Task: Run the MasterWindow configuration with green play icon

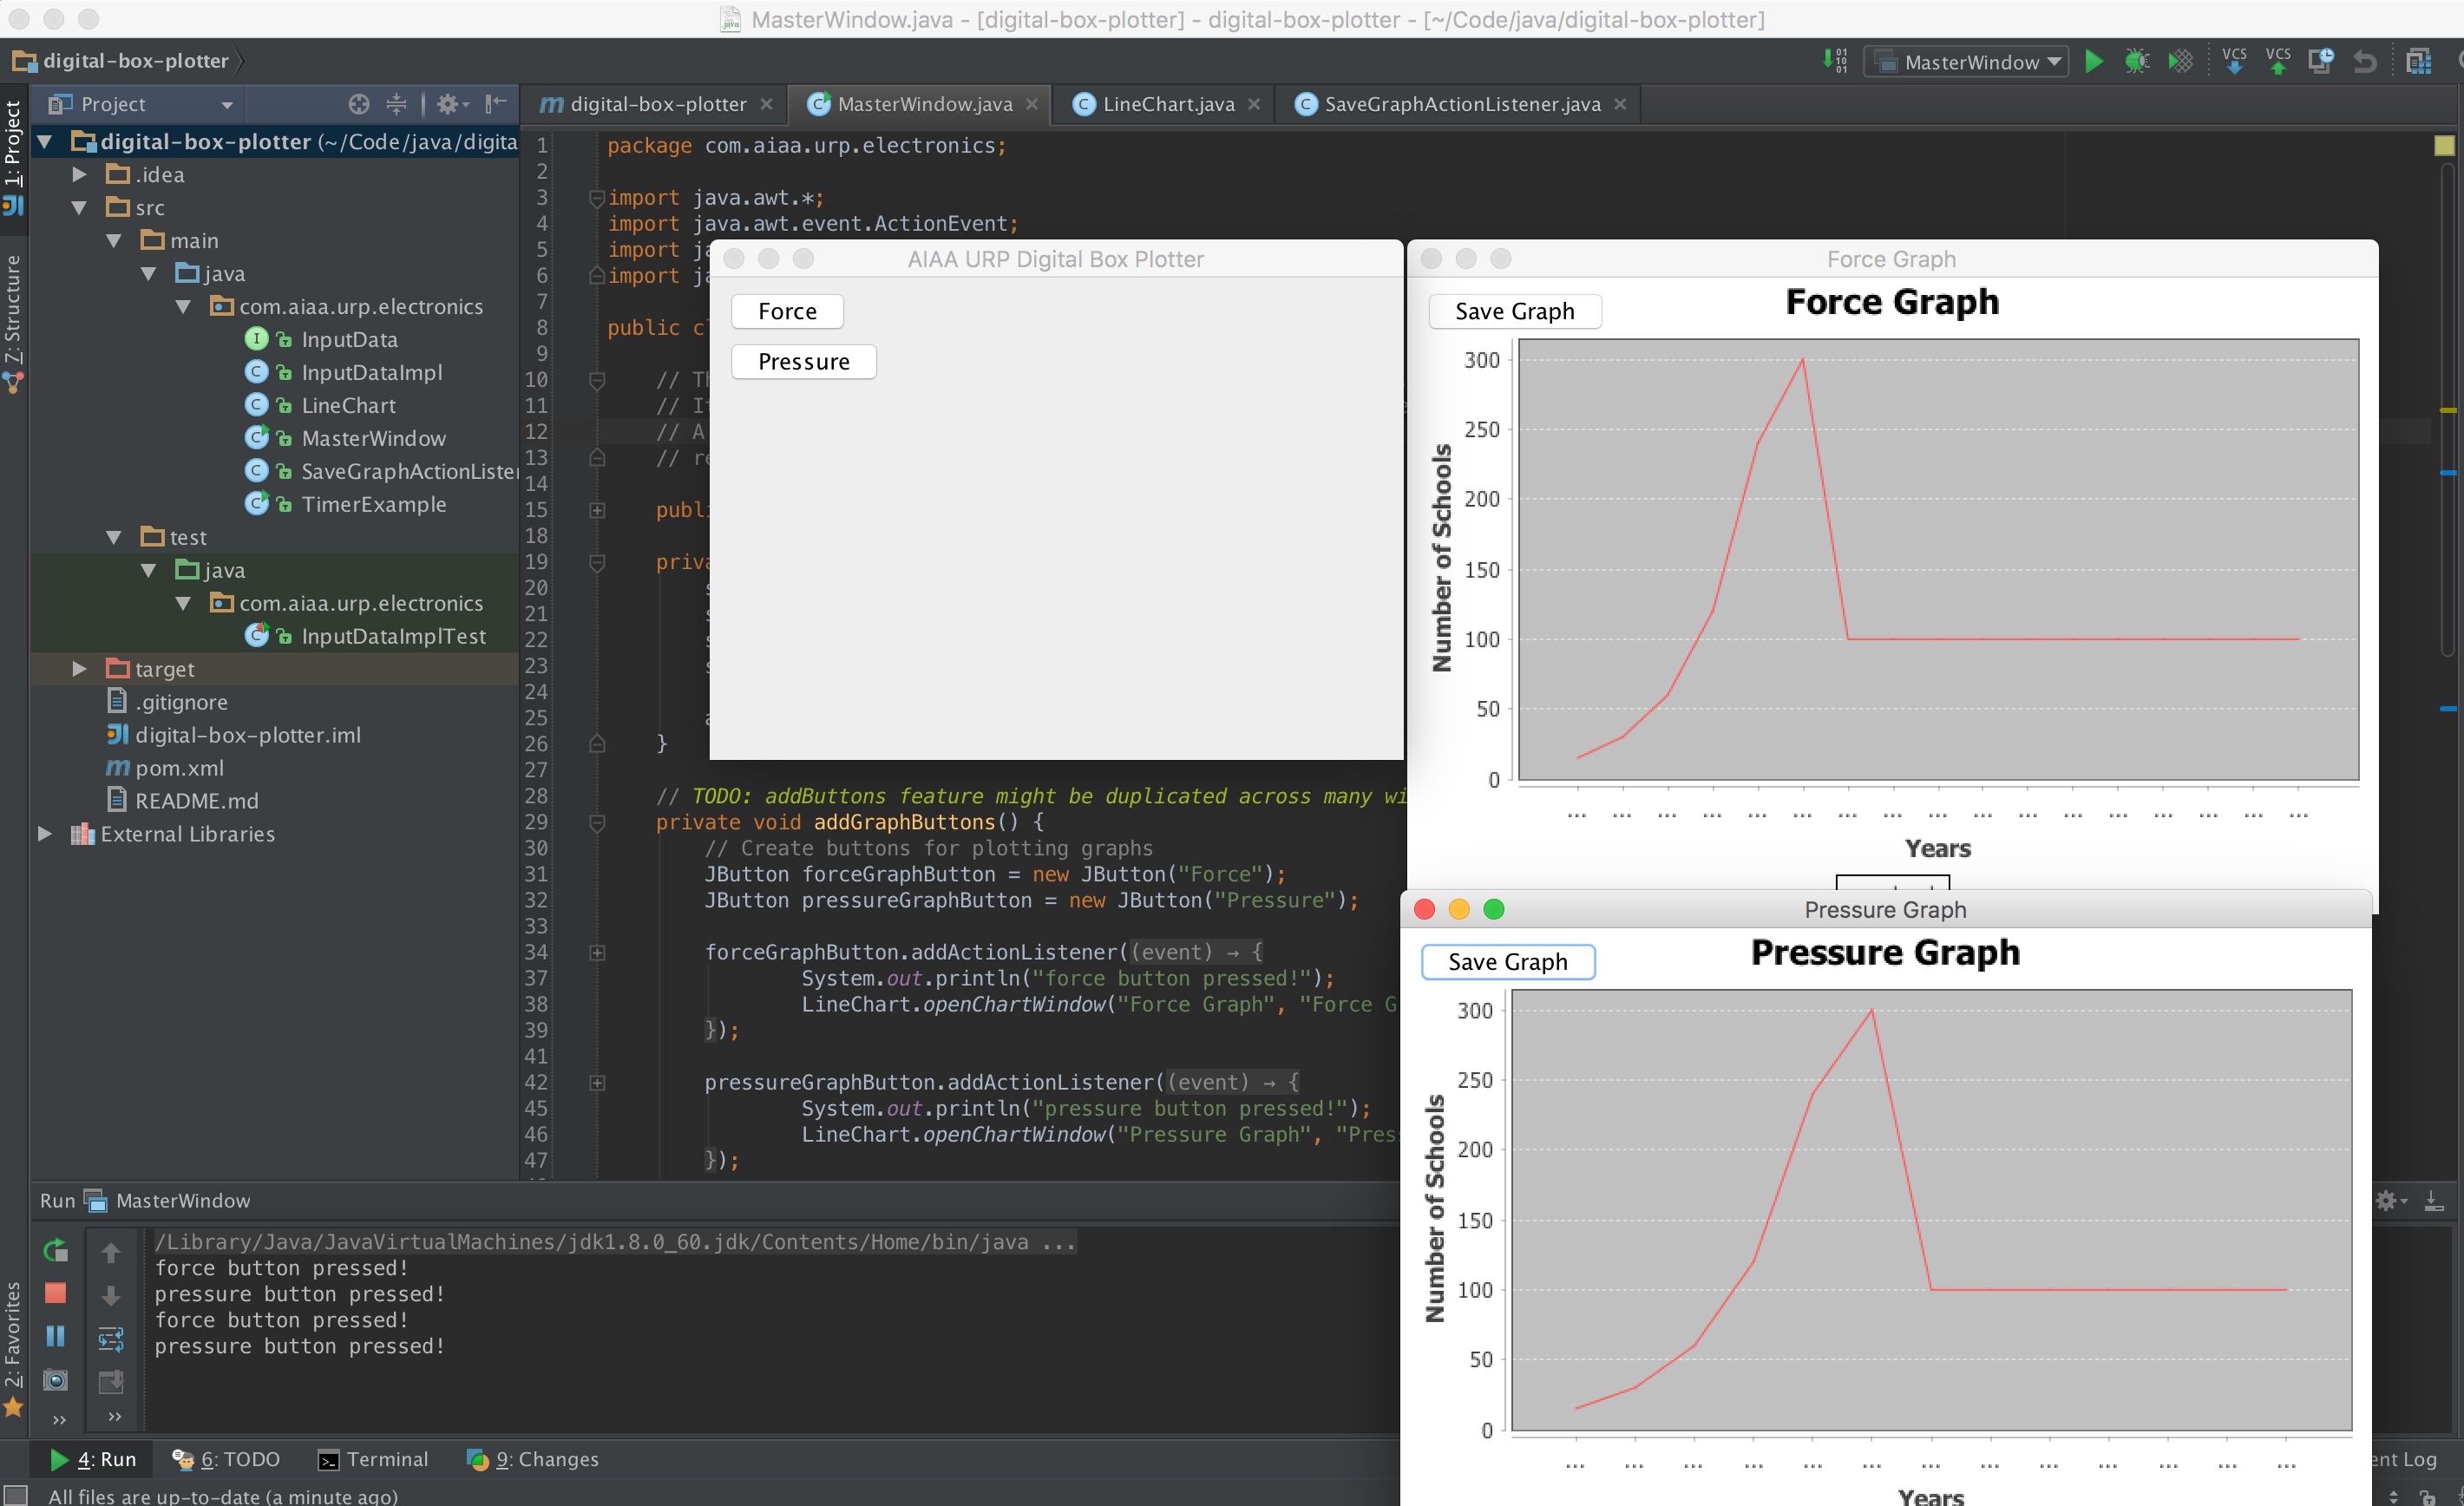Action: [2093, 62]
